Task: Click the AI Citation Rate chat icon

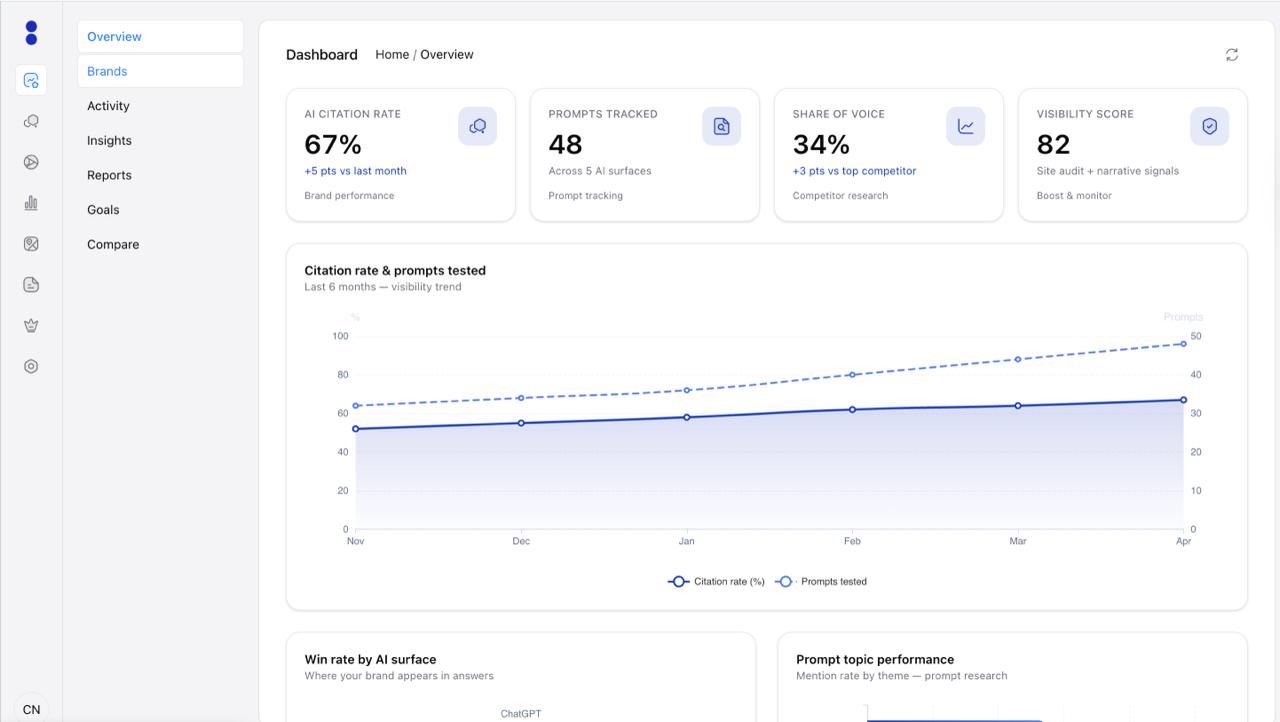Action: coord(477,126)
